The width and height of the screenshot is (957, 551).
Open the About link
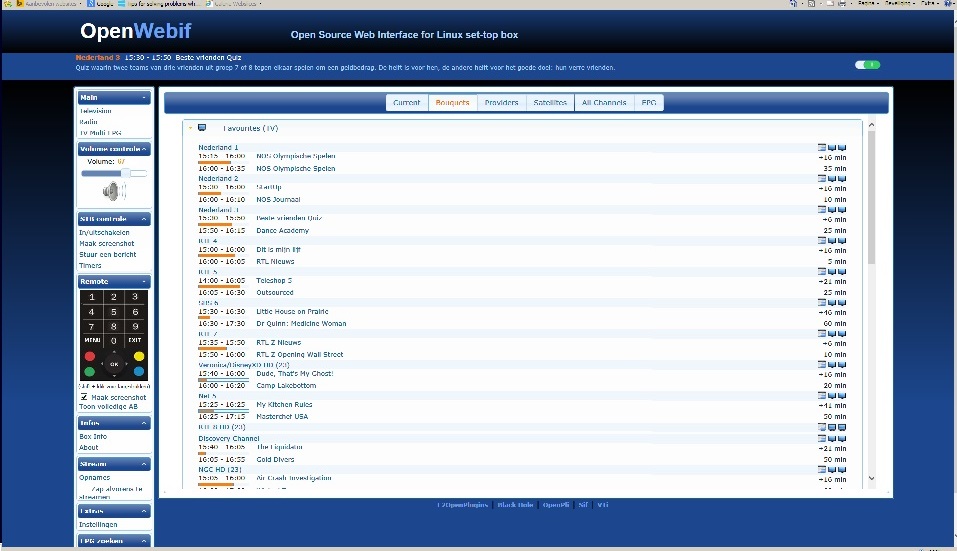[88, 447]
